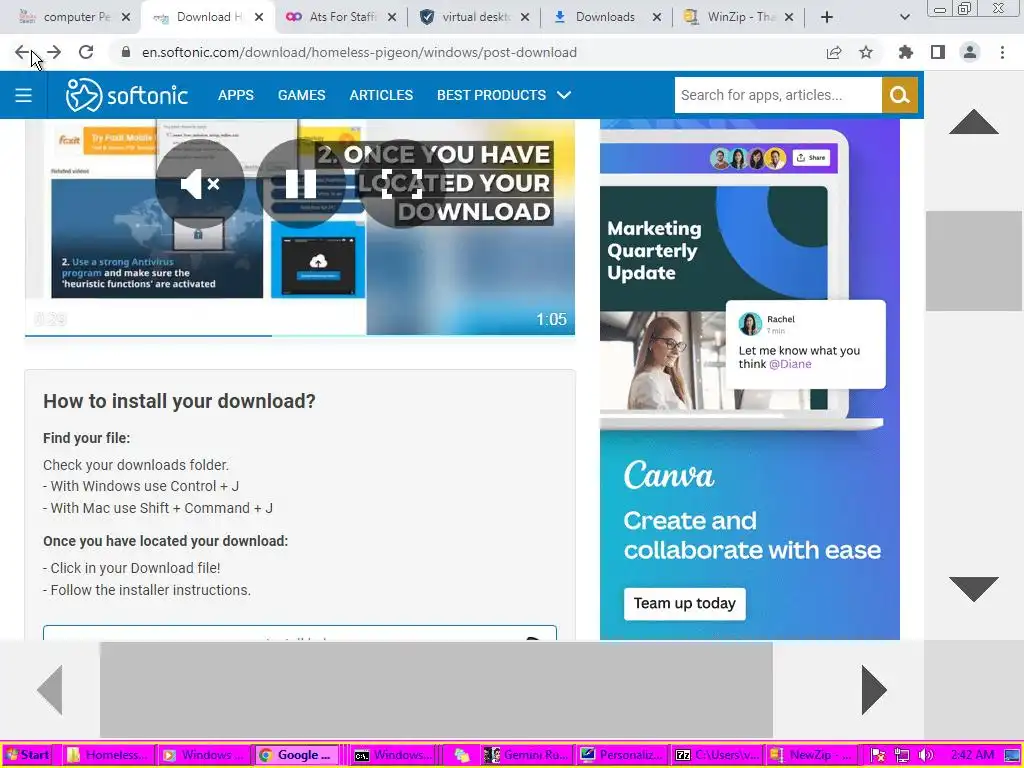Open the APPS section
1024x768 pixels.
coord(236,95)
